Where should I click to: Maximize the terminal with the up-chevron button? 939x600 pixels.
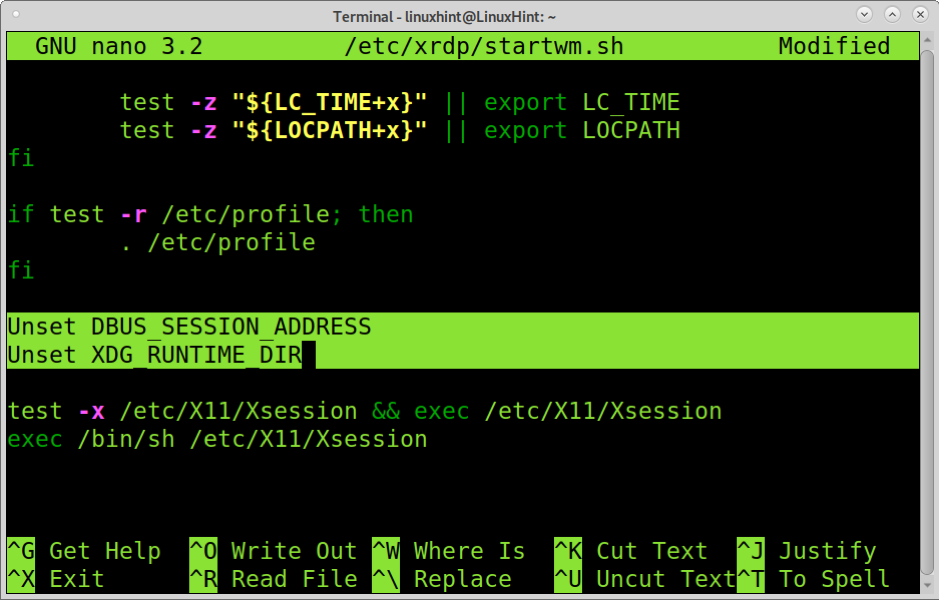pos(892,14)
